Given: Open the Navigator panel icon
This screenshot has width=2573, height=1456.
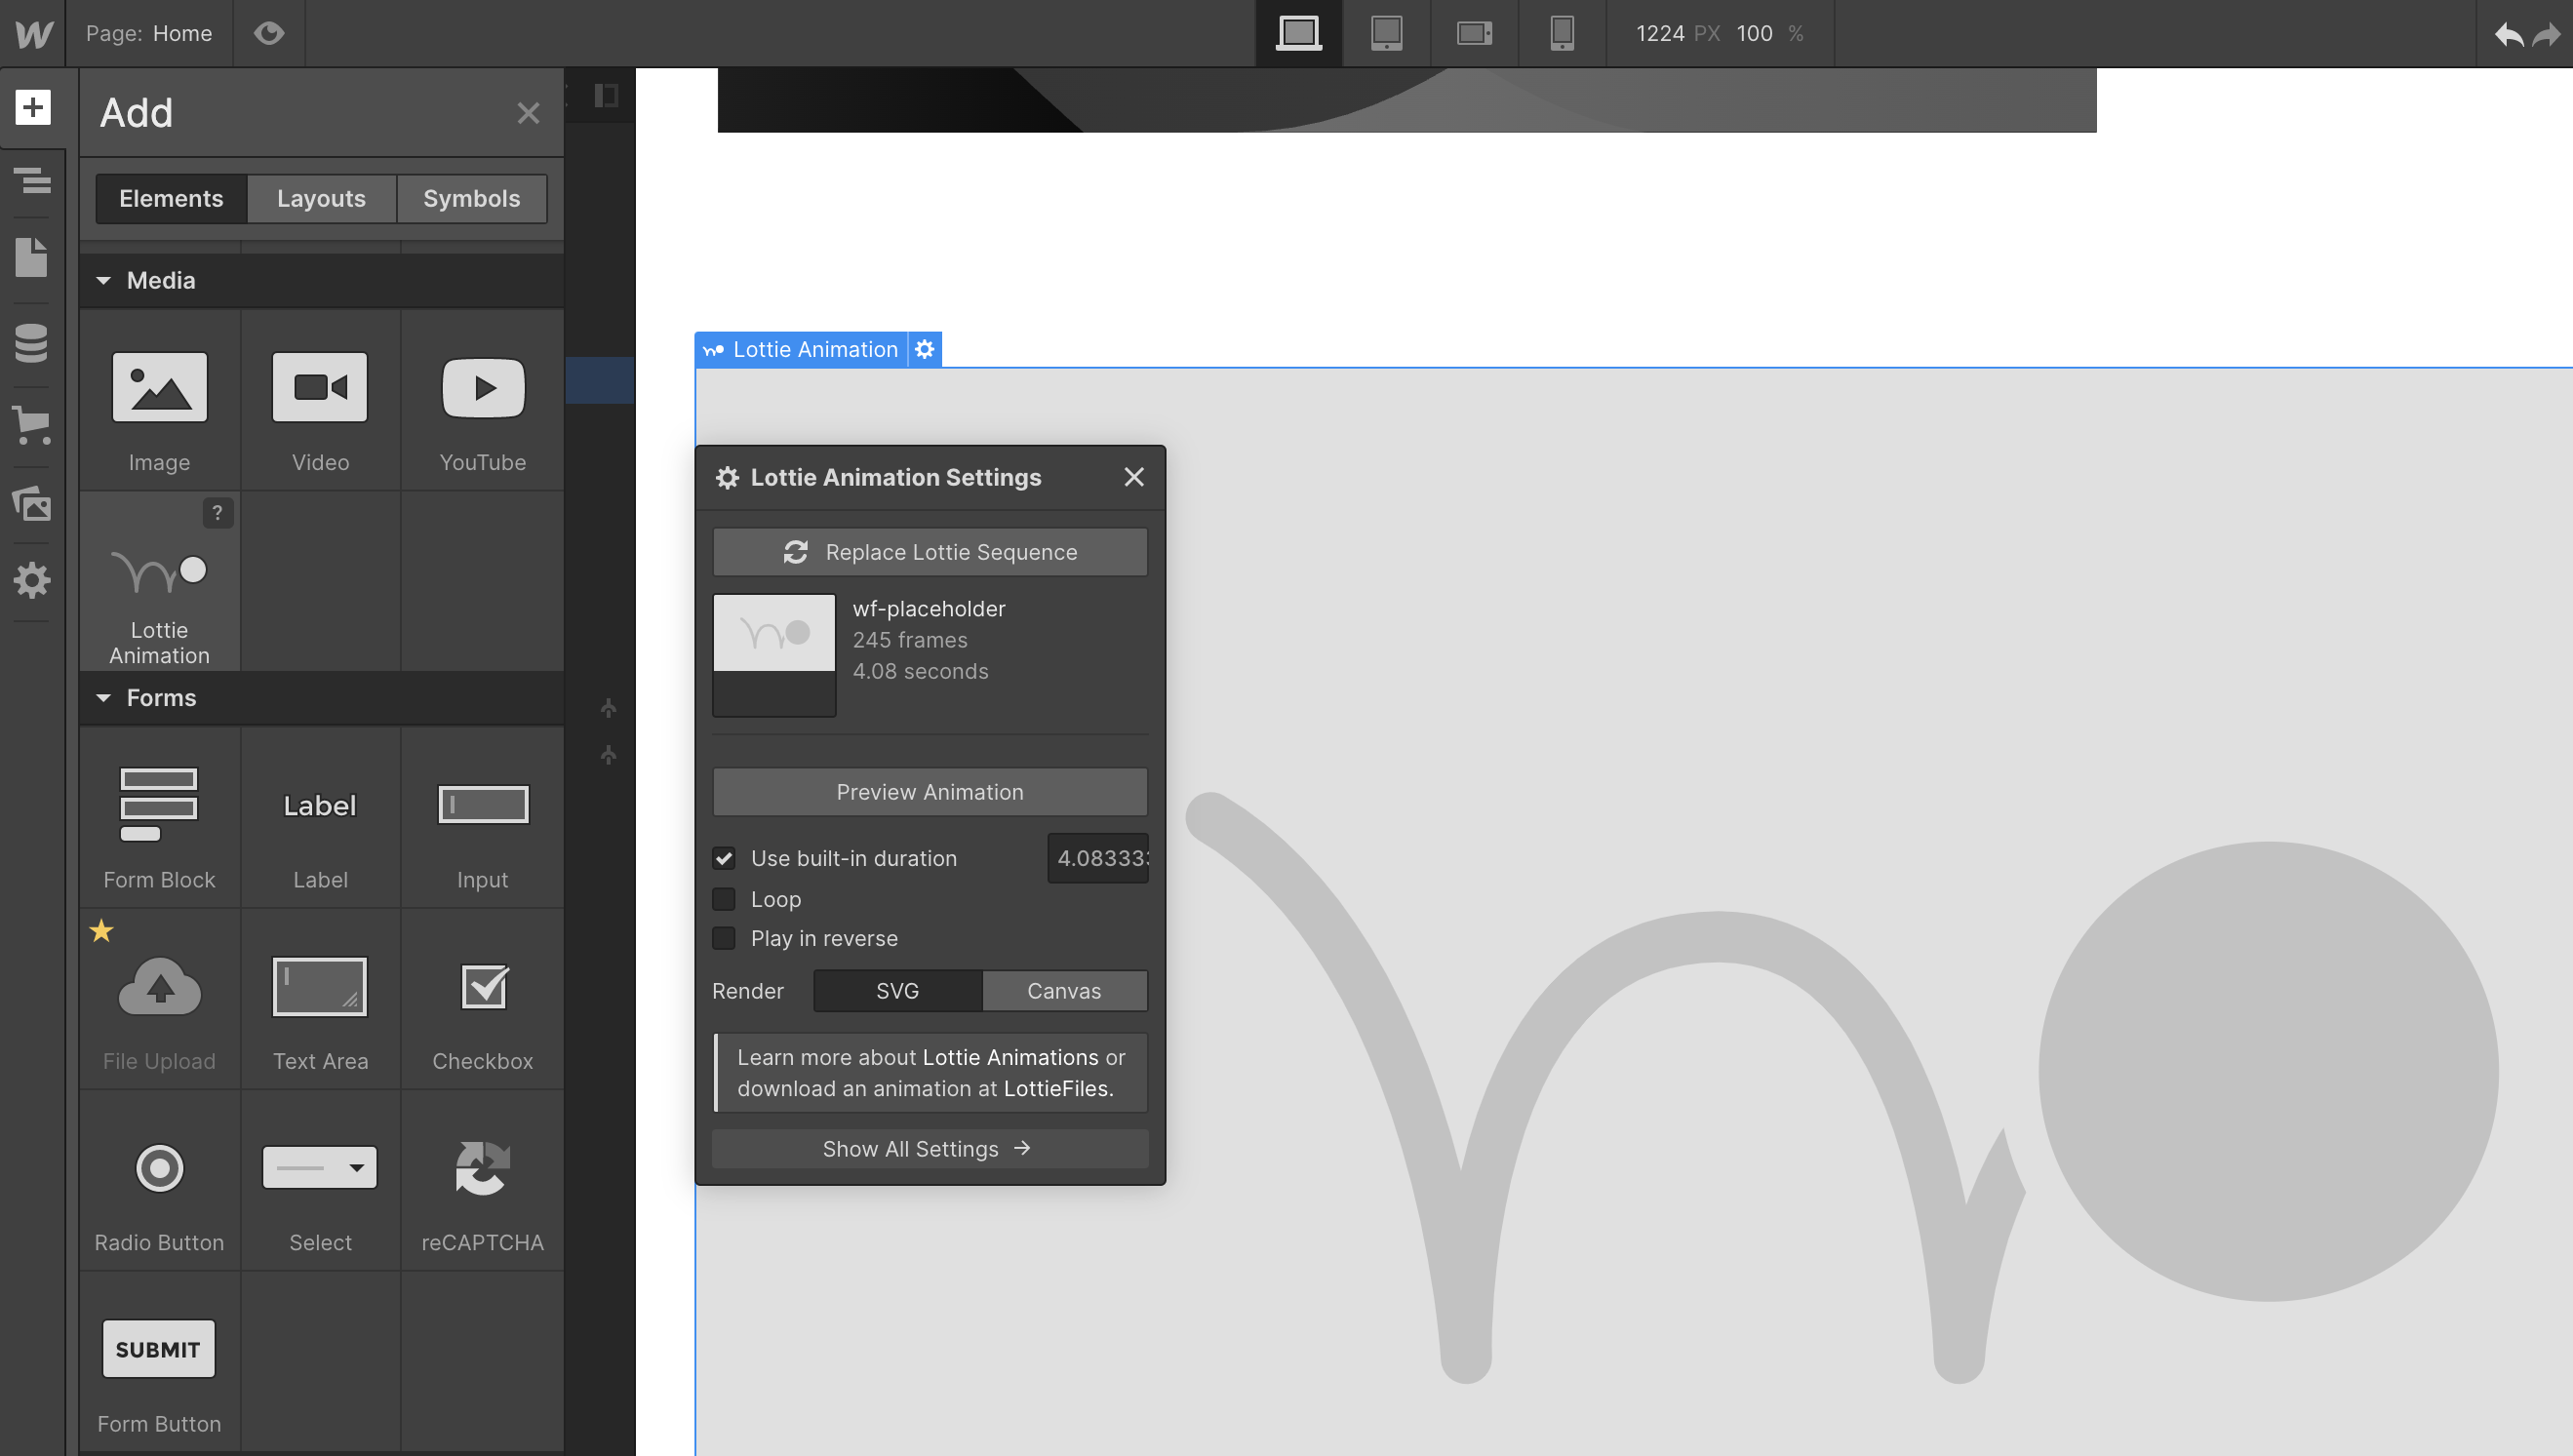Looking at the screenshot, I should 33,180.
